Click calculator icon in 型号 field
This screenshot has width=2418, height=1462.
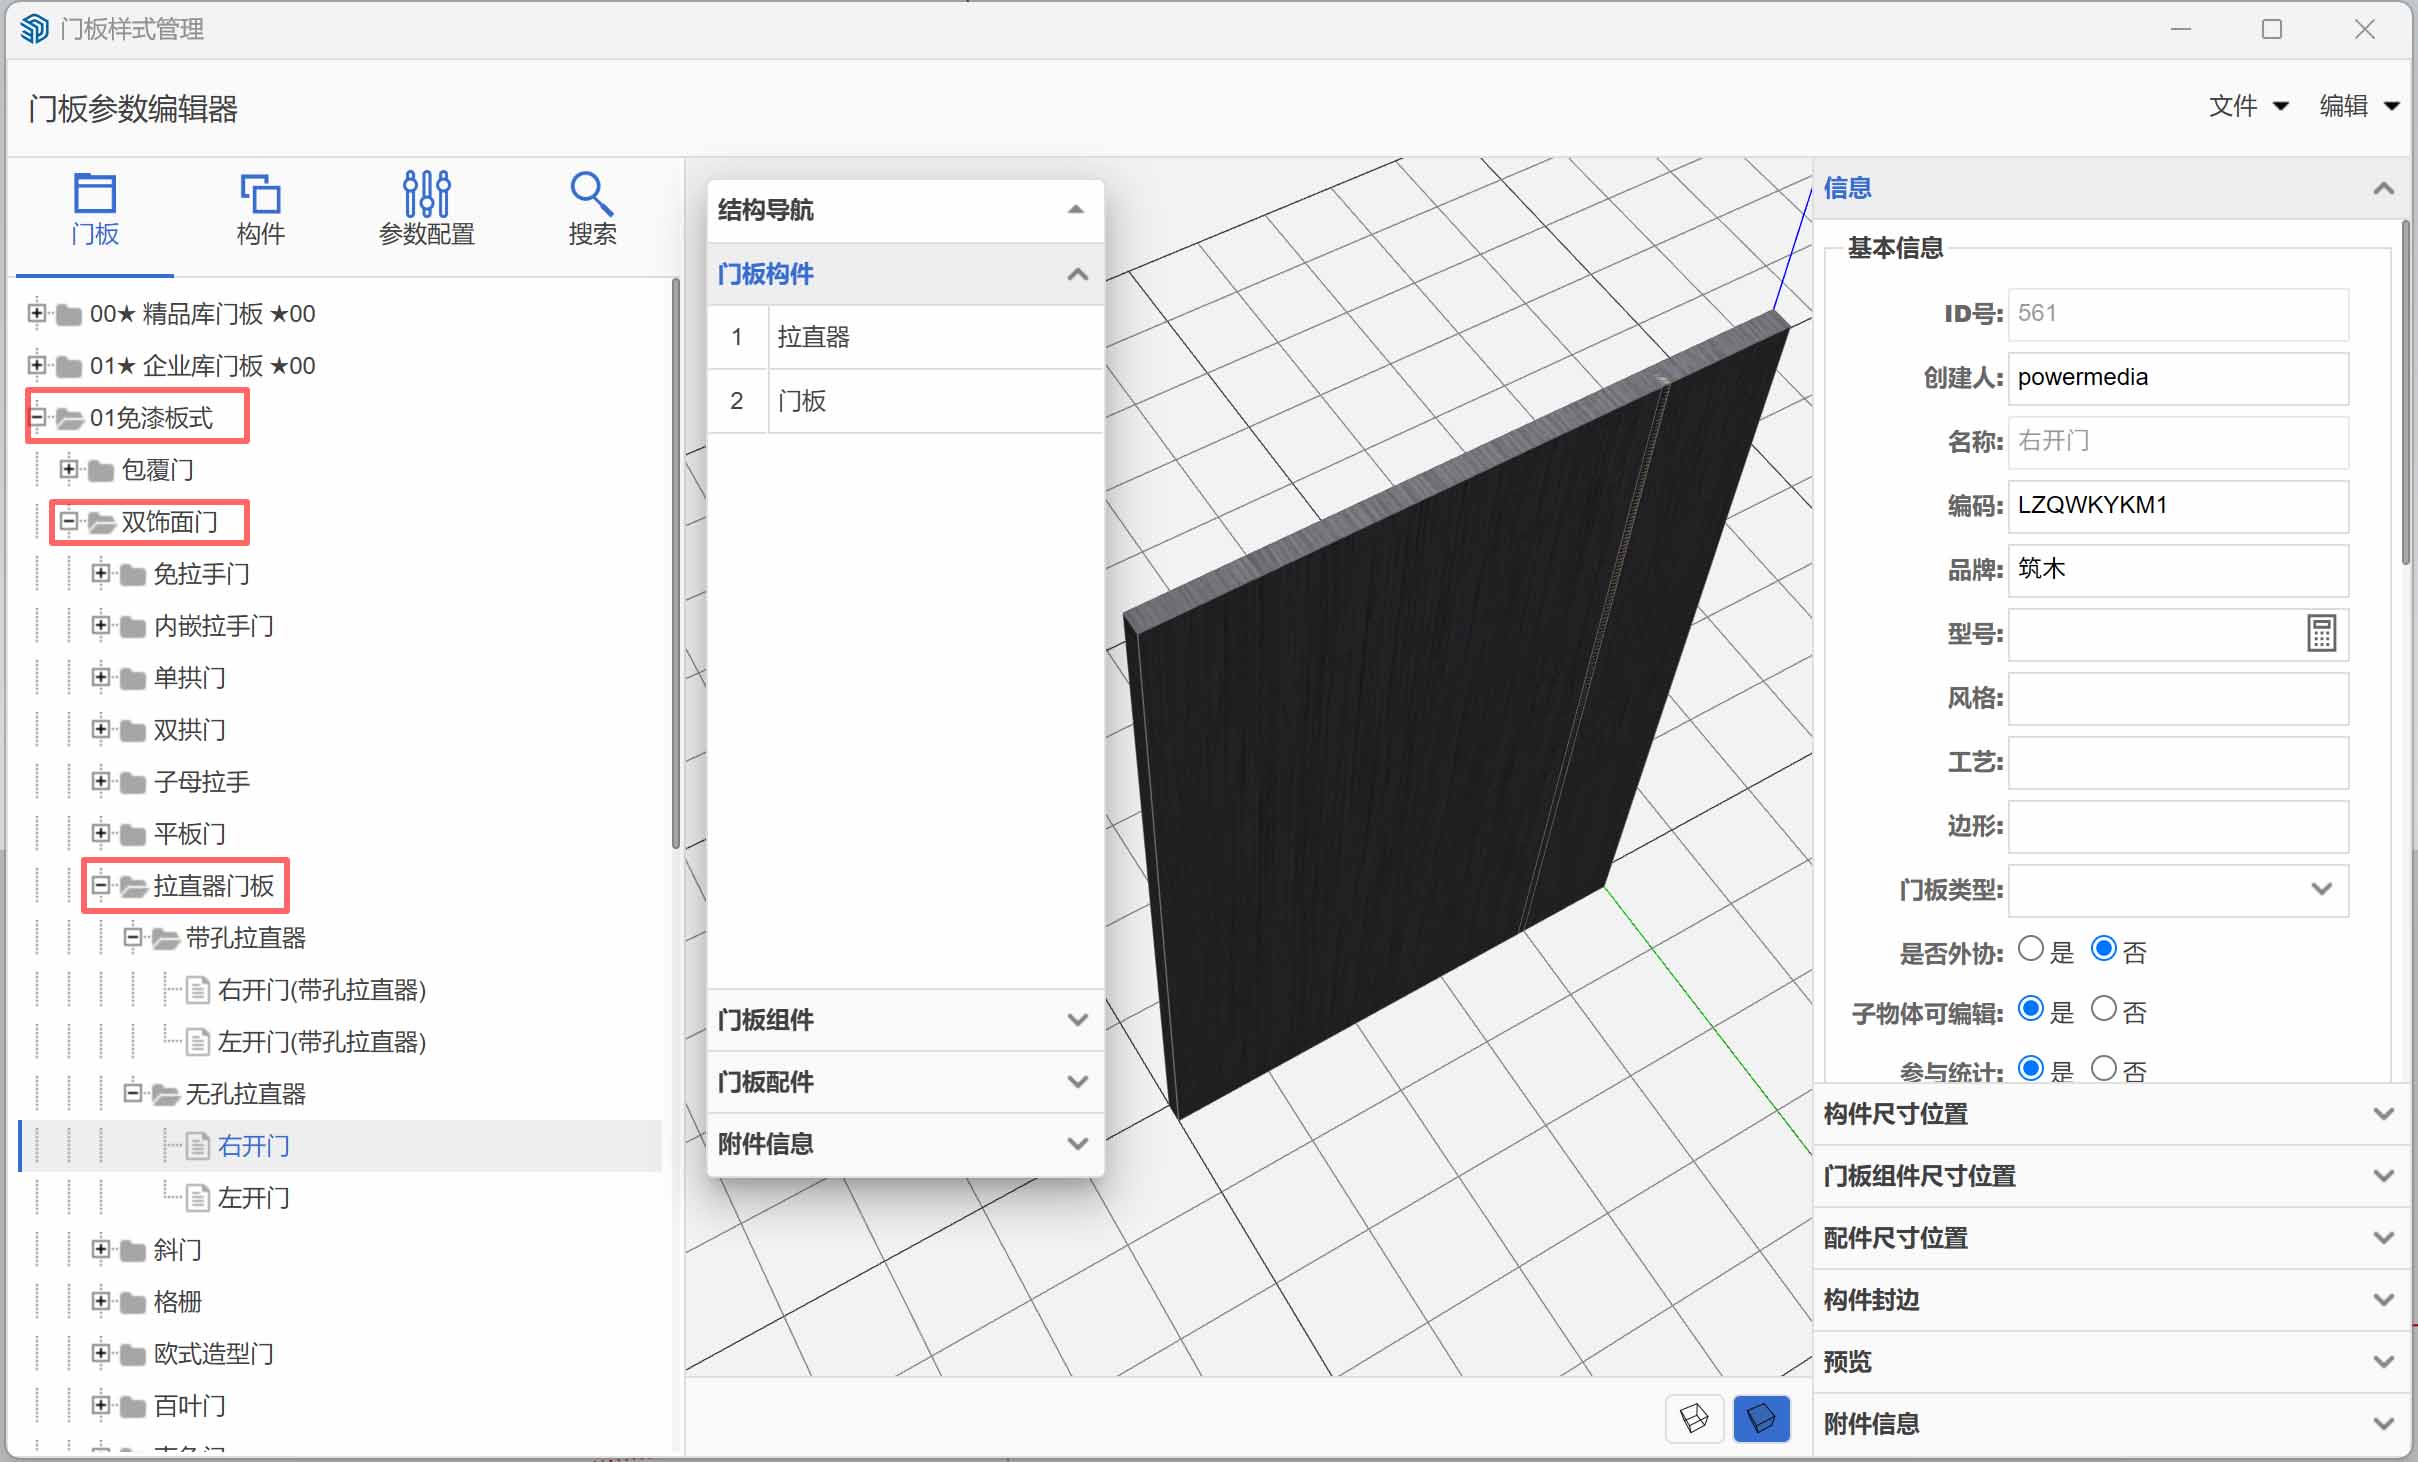click(x=2321, y=634)
